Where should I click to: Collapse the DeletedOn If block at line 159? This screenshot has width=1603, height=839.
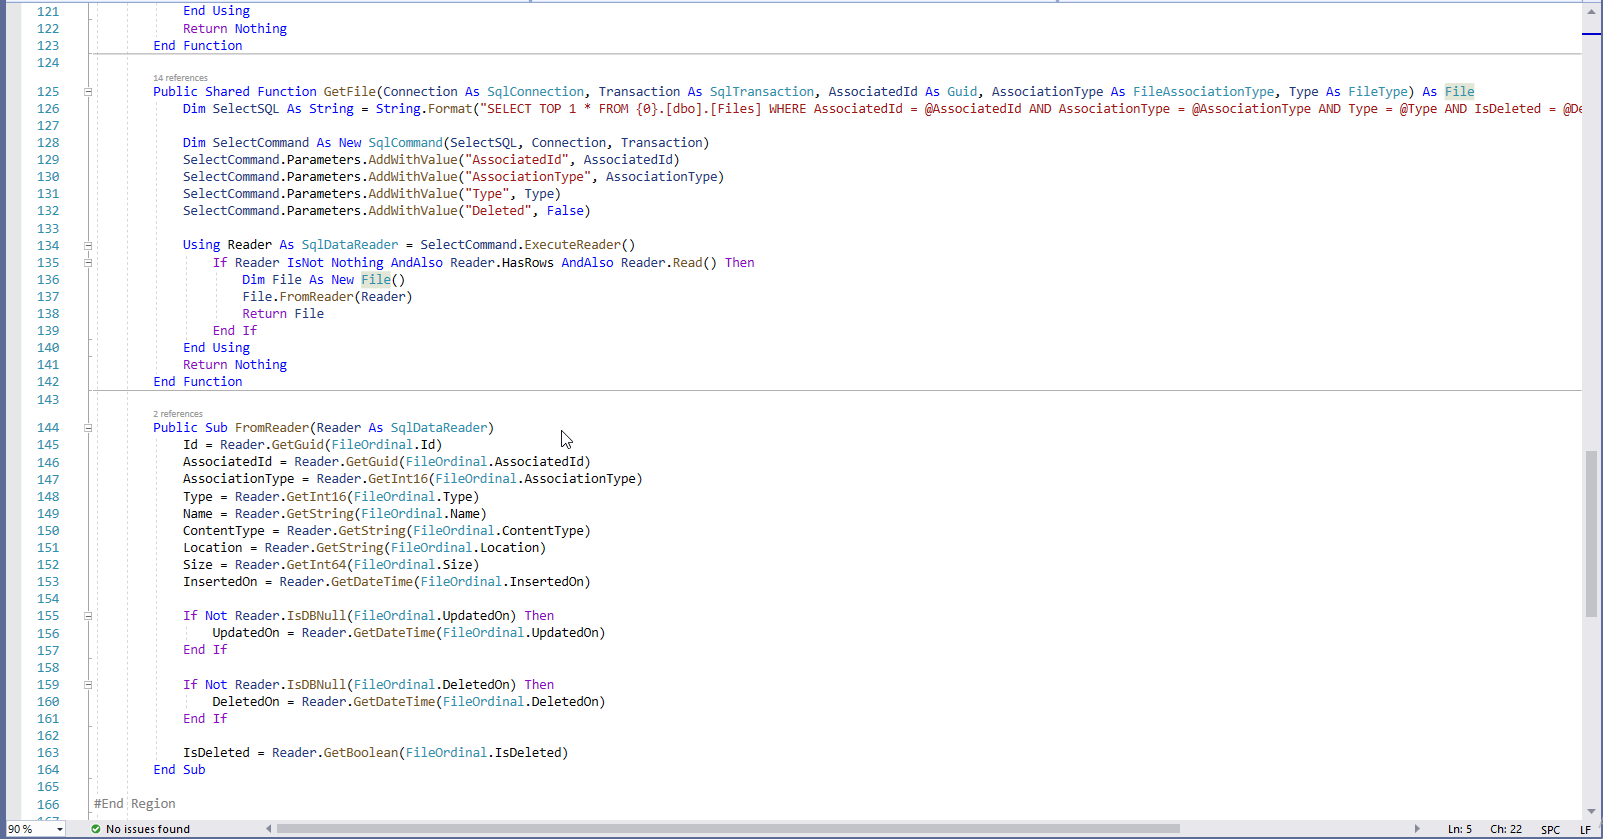point(88,685)
